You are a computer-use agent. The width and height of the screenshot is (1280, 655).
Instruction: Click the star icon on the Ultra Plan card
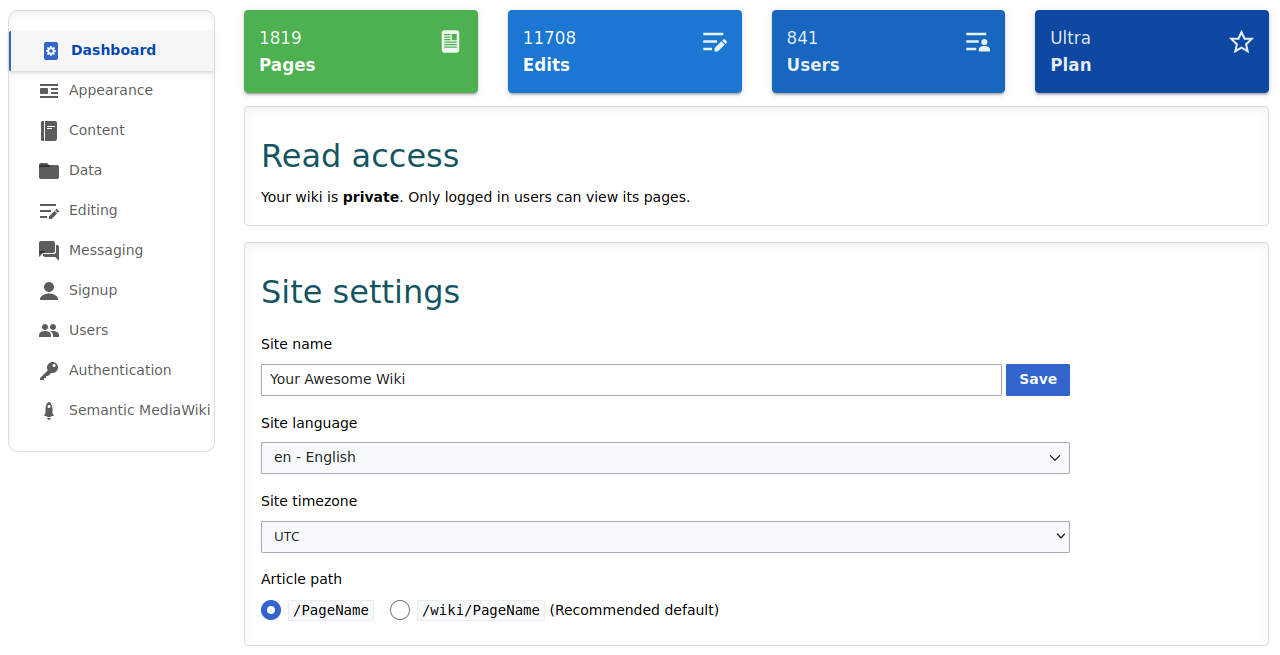tap(1241, 42)
